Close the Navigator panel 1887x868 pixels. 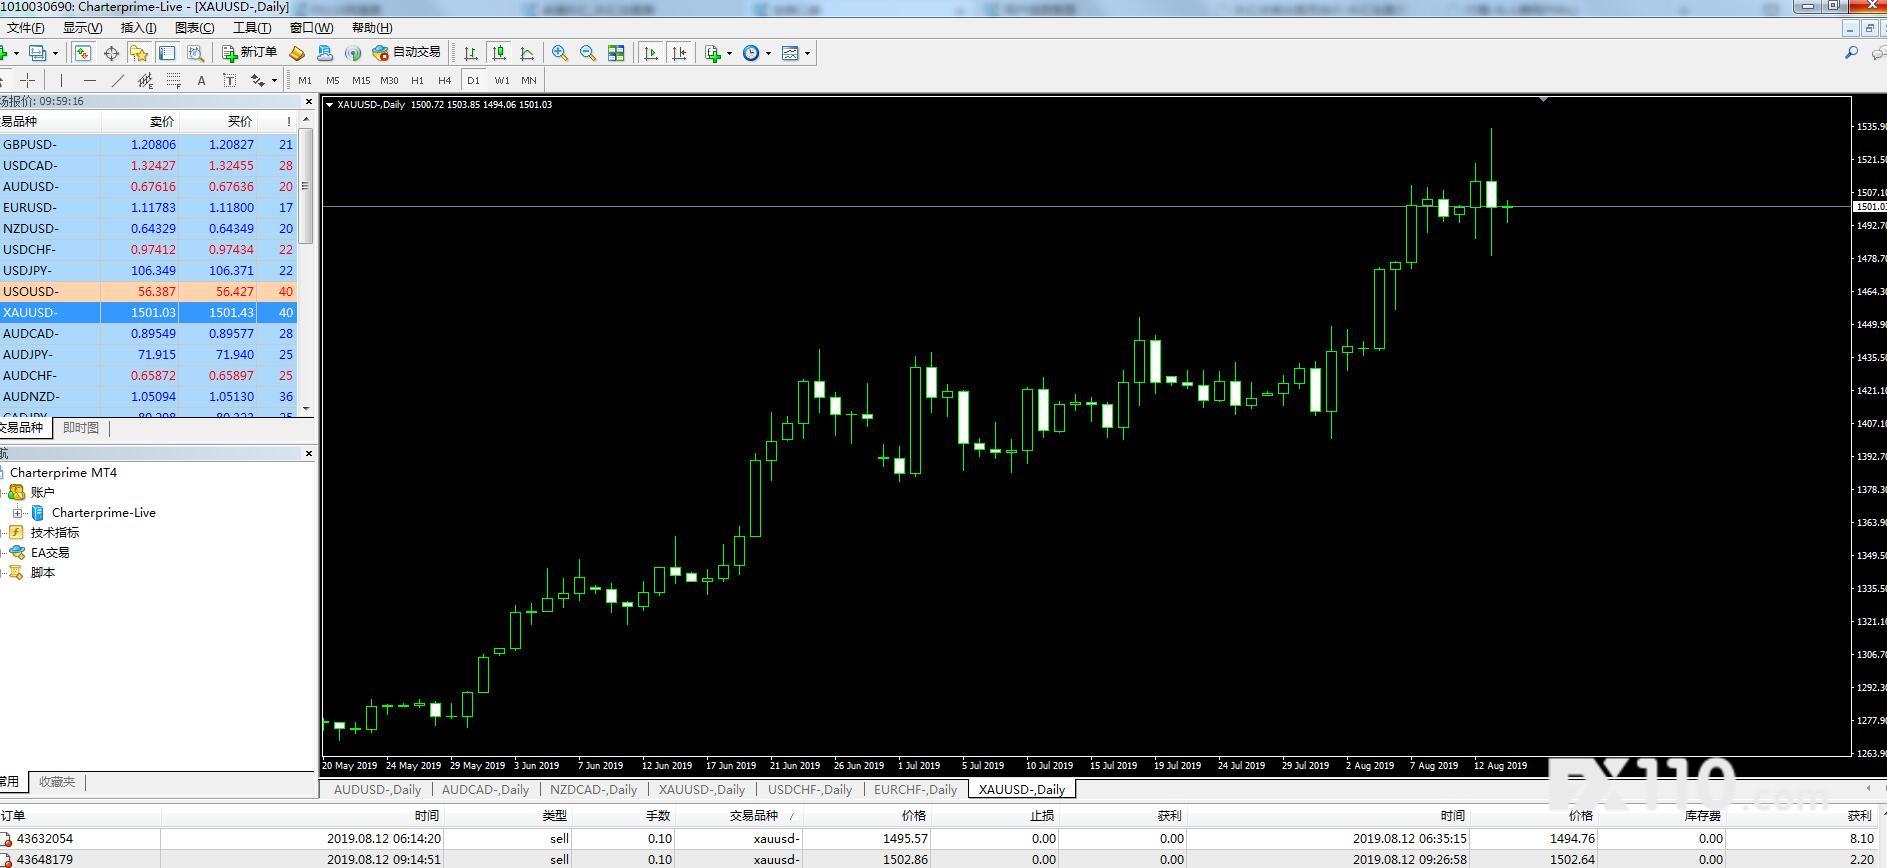(308, 454)
